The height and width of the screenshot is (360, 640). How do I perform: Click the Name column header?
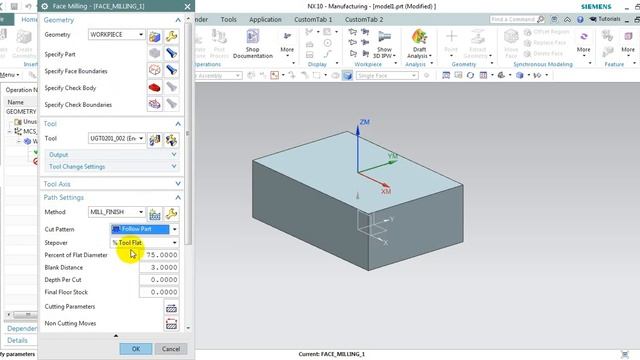(16, 102)
